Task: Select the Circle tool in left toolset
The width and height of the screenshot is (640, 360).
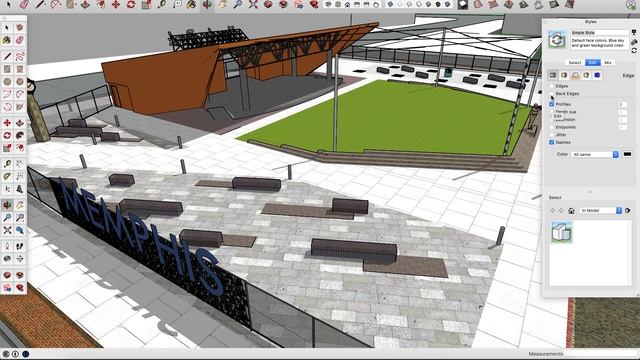Action: 7,82
